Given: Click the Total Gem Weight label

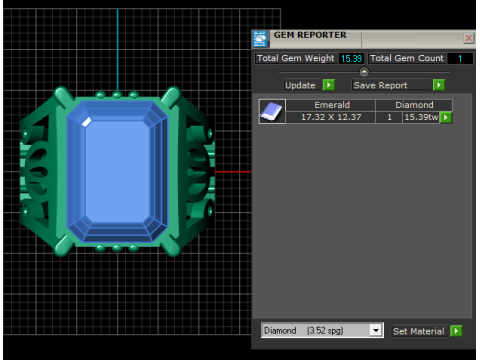Looking at the screenshot, I should (x=296, y=58).
